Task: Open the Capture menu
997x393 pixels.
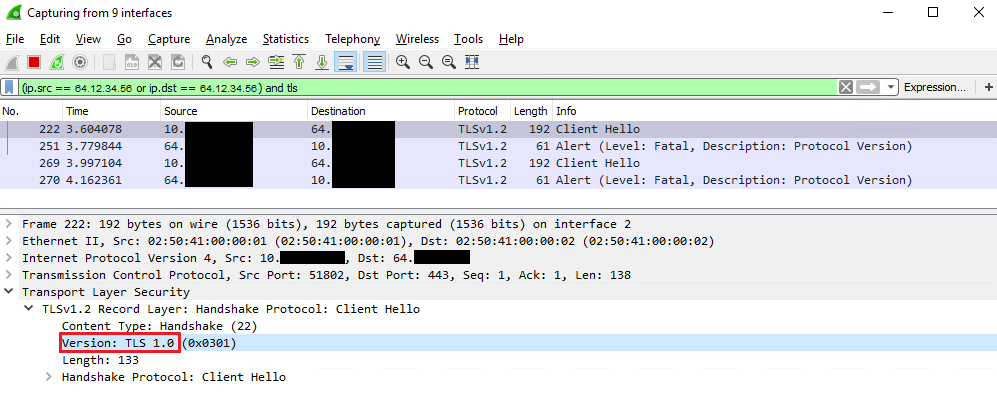Action: (x=169, y=39)
